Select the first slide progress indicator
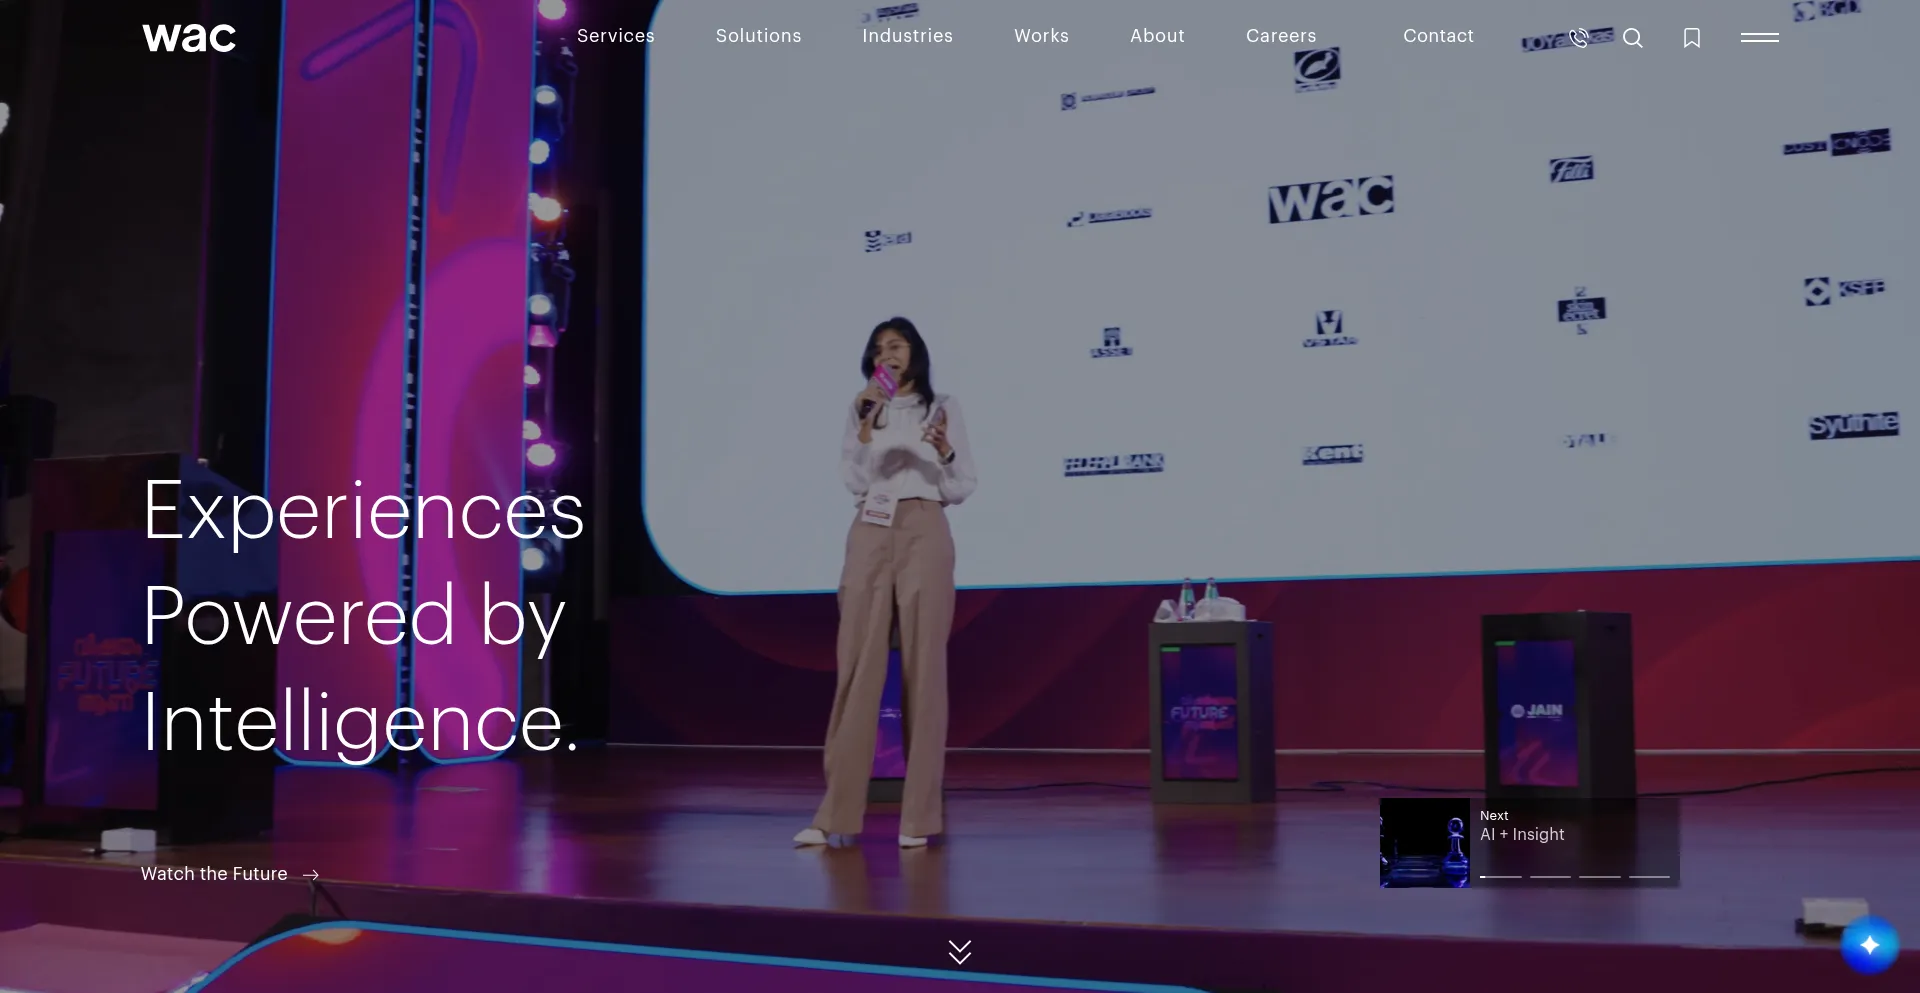 tap(1501, 877)
